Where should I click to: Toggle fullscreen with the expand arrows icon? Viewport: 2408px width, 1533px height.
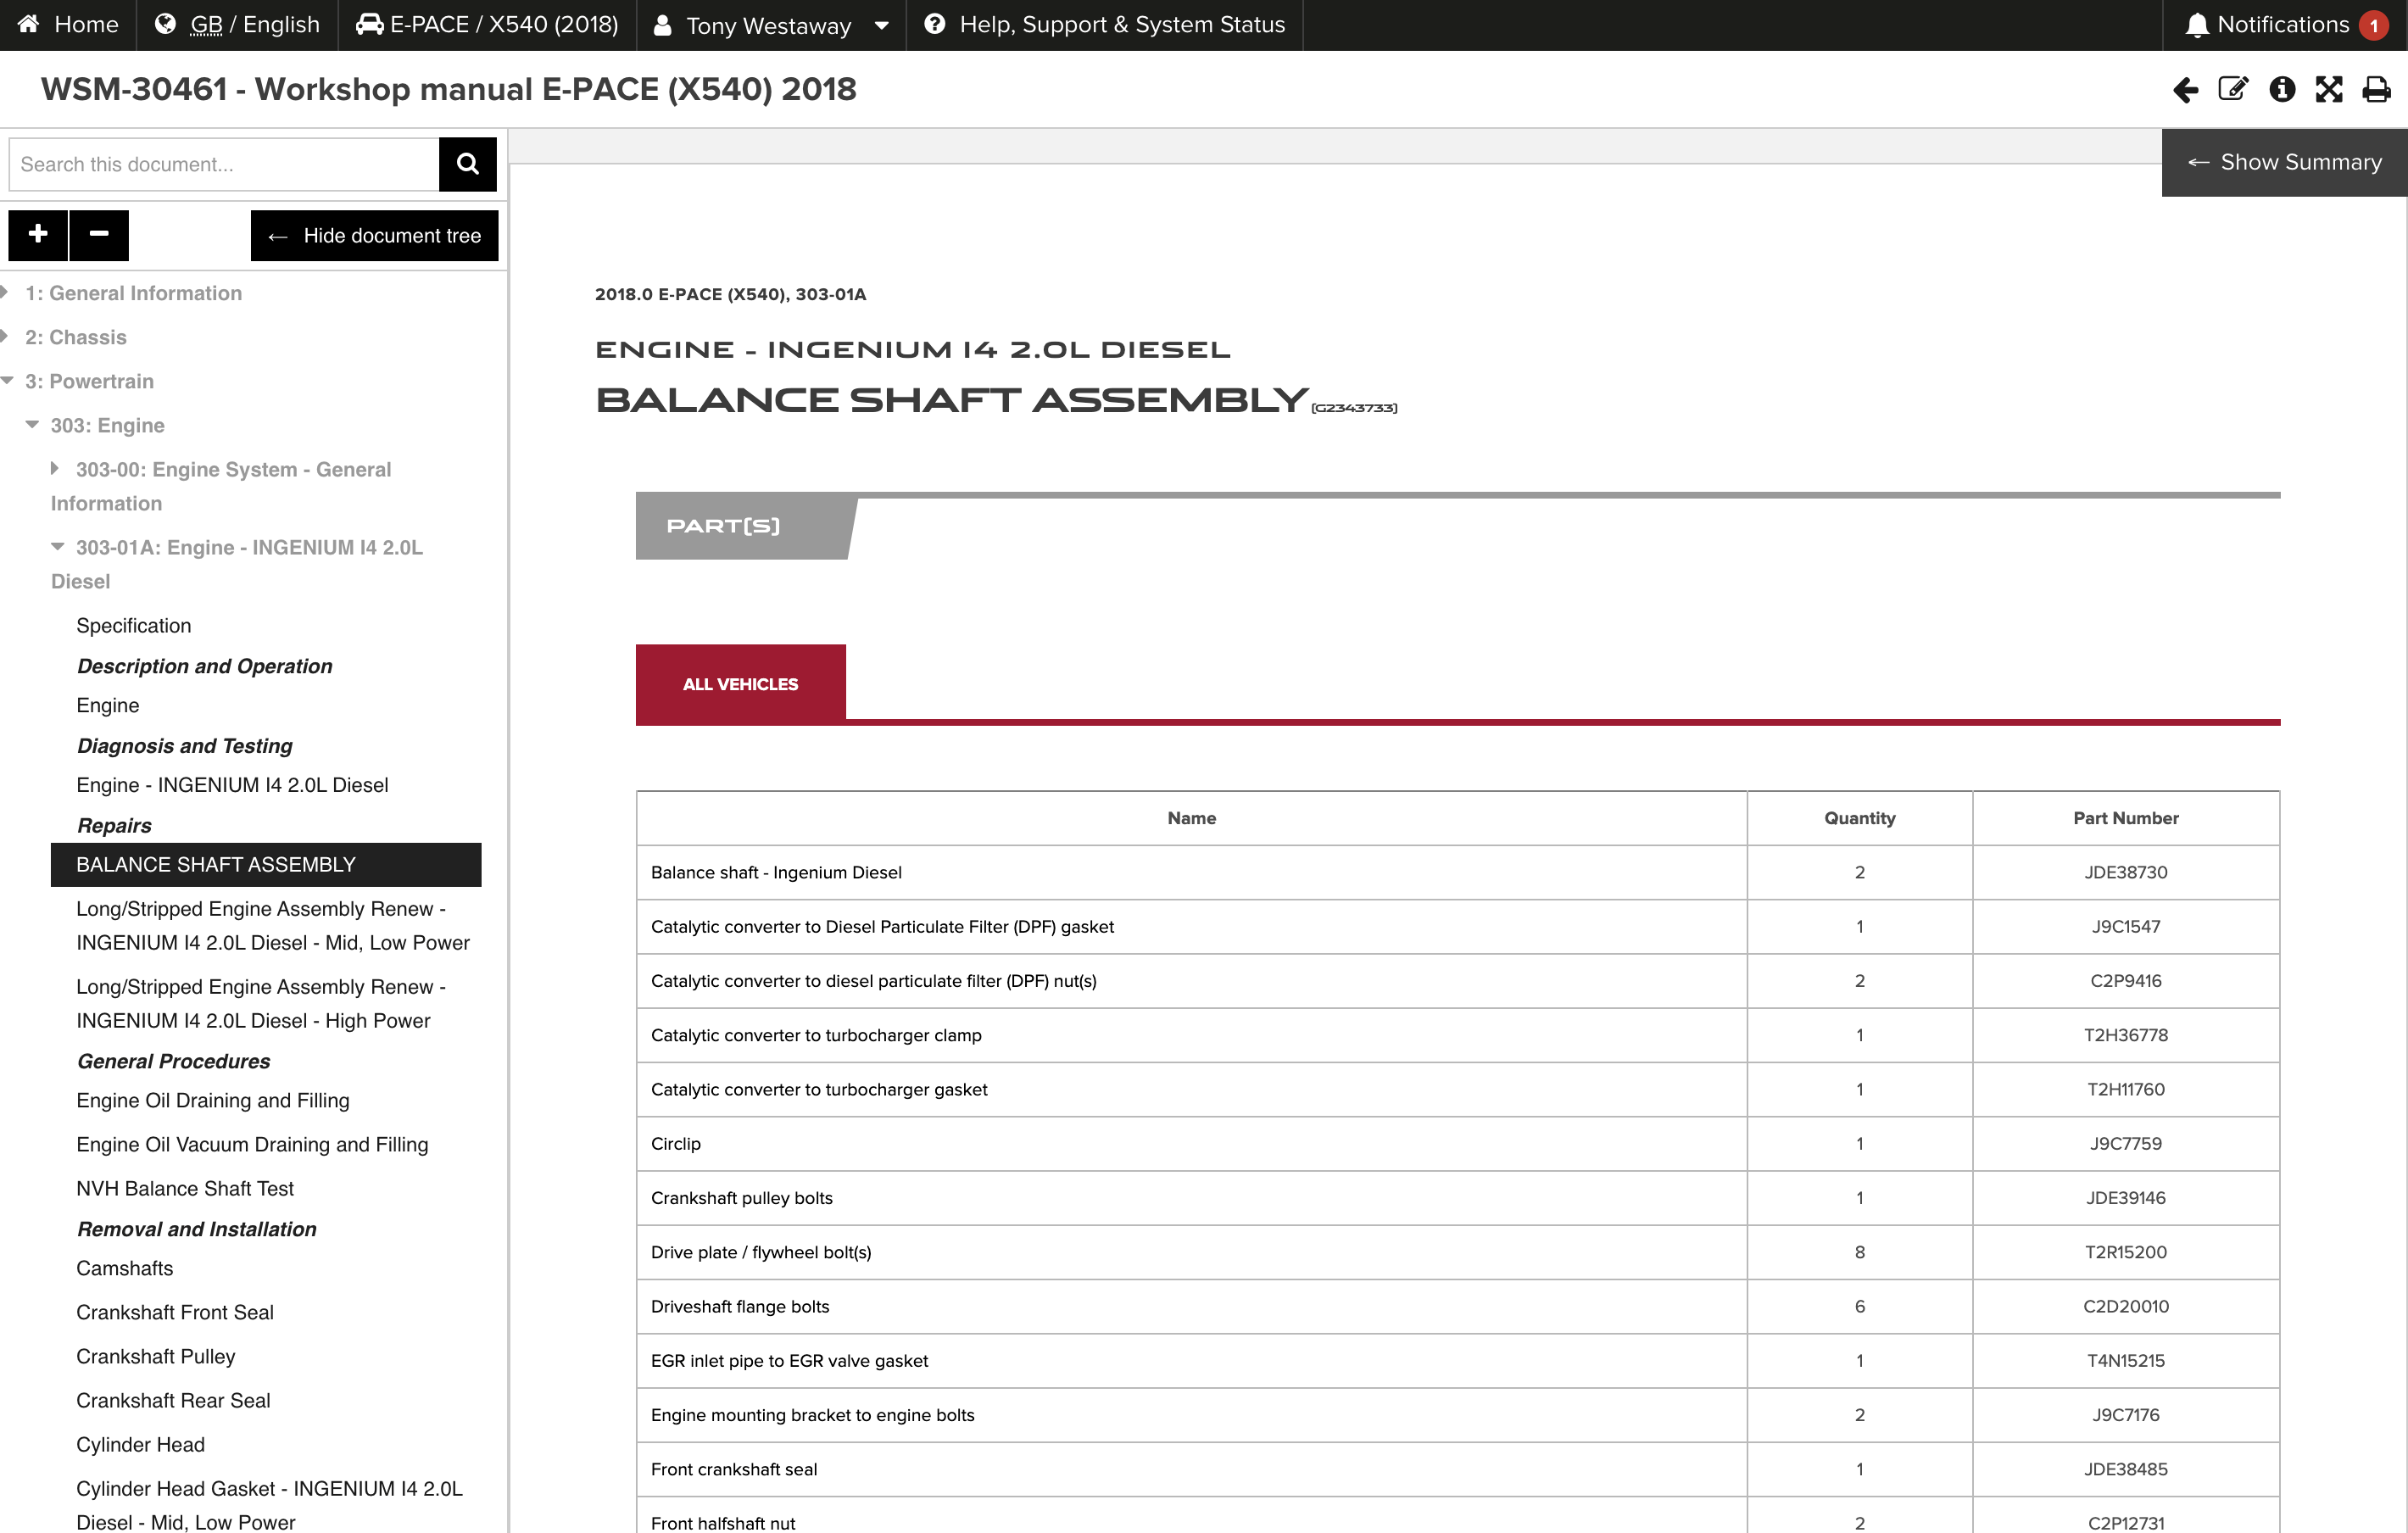click(2329, 90)
